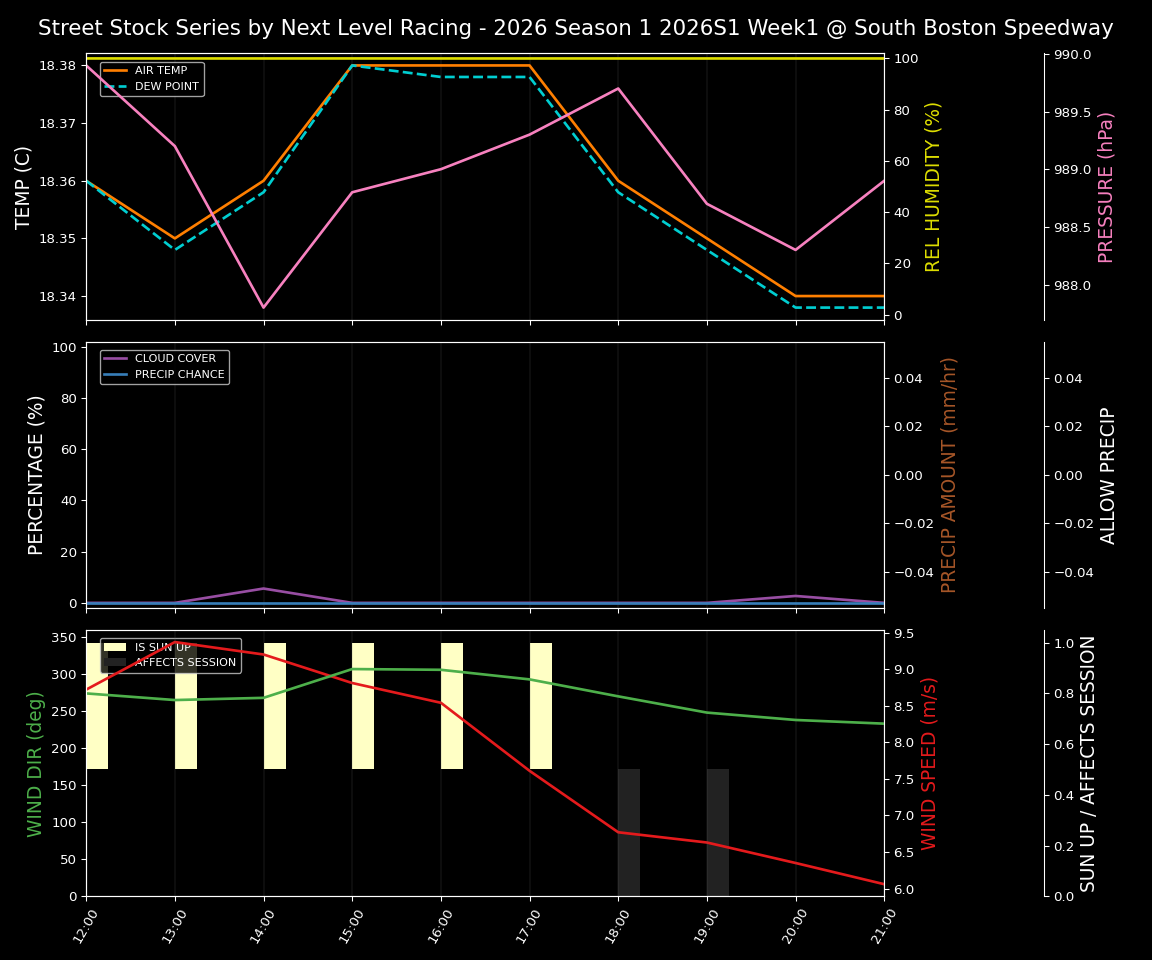This screenshot has height=960, width=1152.
Task: Expand the middle chart legend box
Action: pyautogui.click(x=164, y=366)
